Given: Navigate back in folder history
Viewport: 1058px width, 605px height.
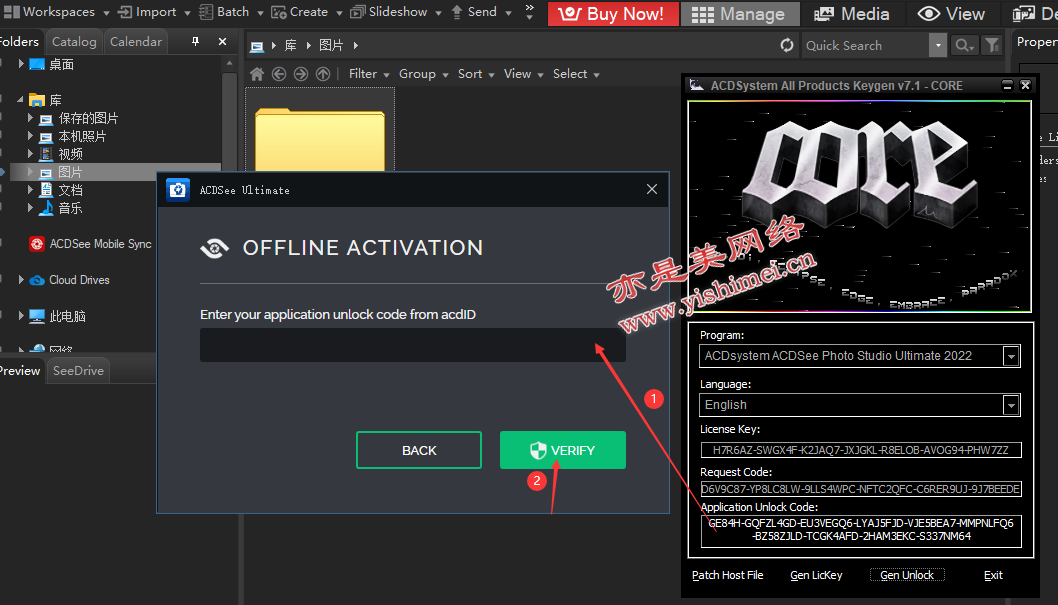Looking at the screenshot, I should coord(279,74).
